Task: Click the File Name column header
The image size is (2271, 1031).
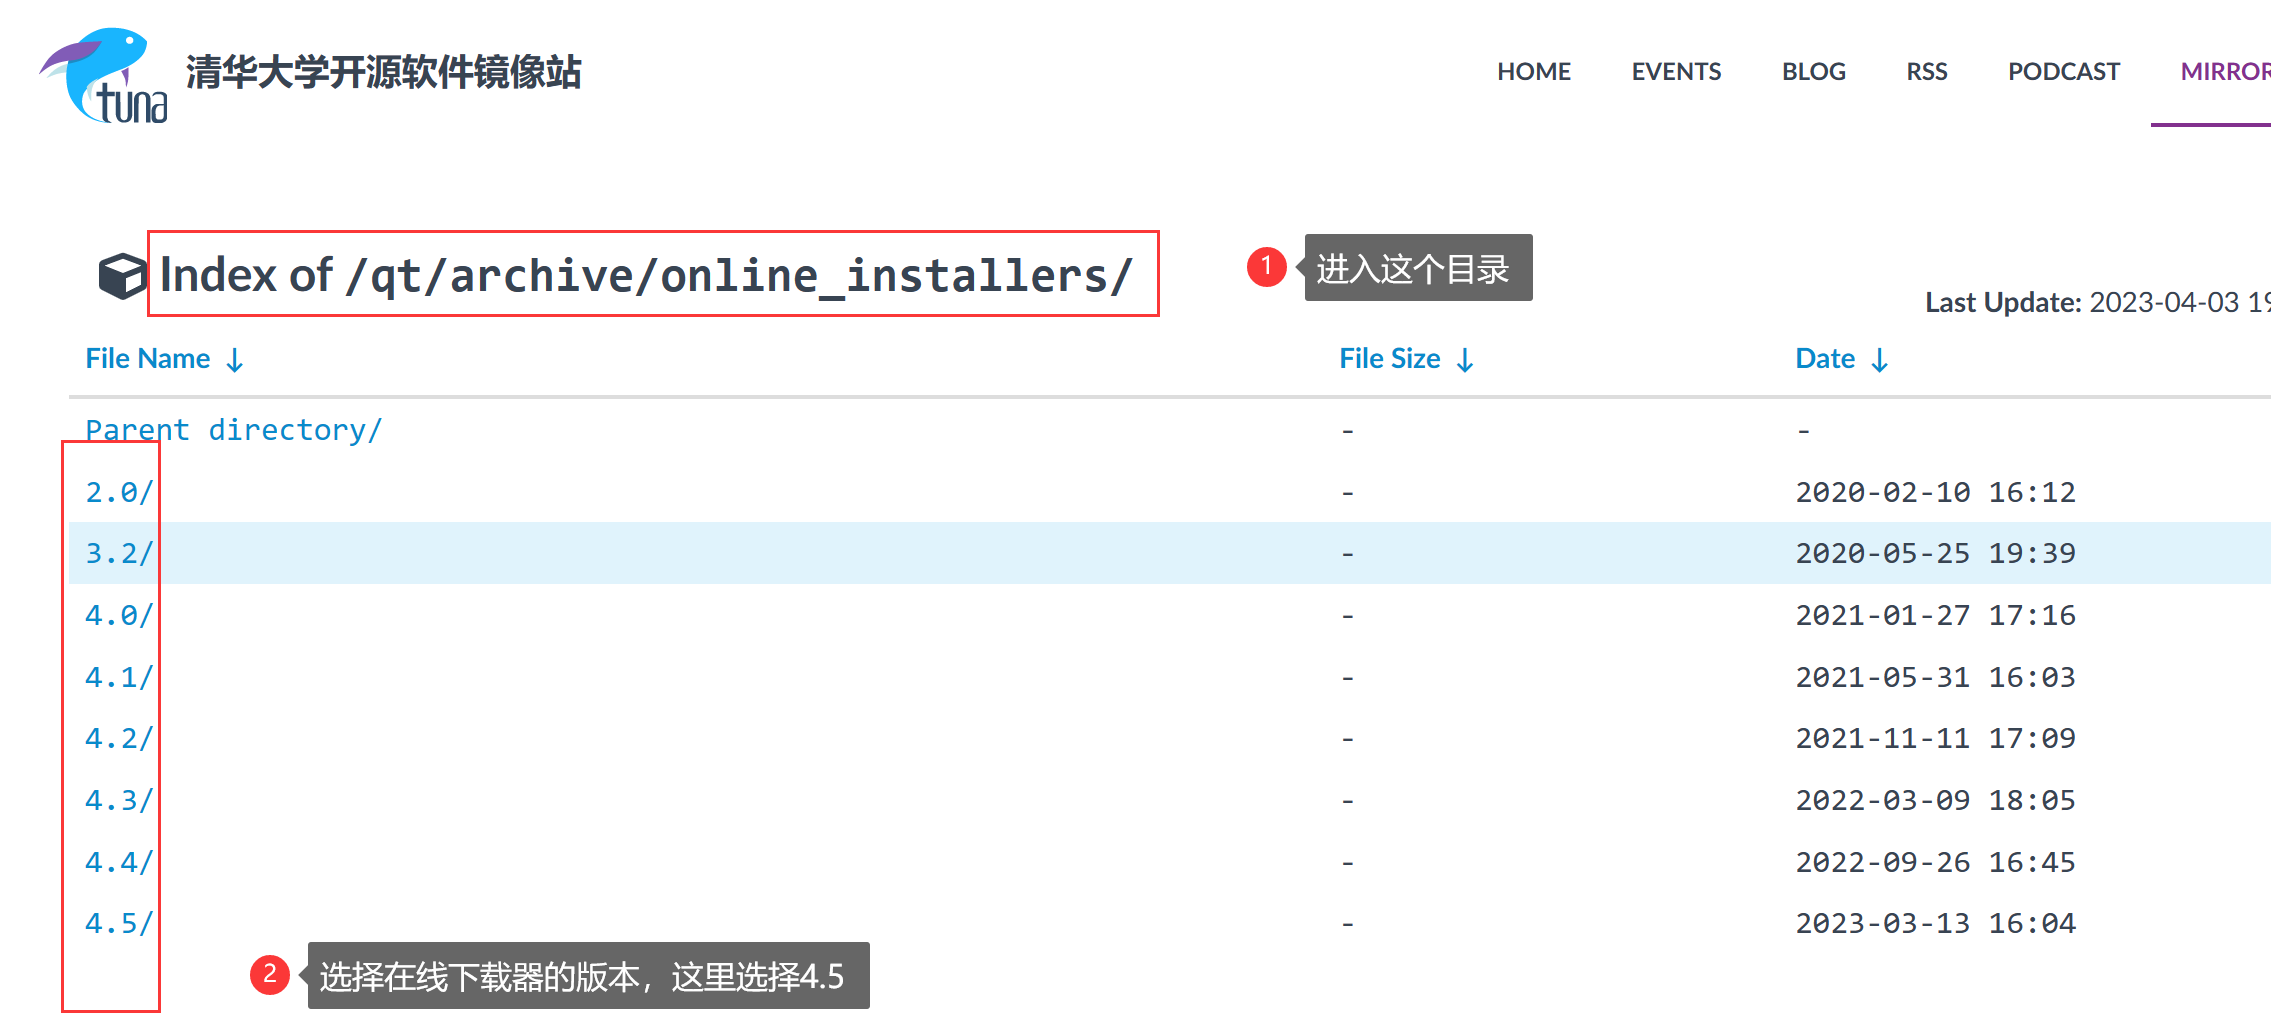Action: click(x=148, y=359)
